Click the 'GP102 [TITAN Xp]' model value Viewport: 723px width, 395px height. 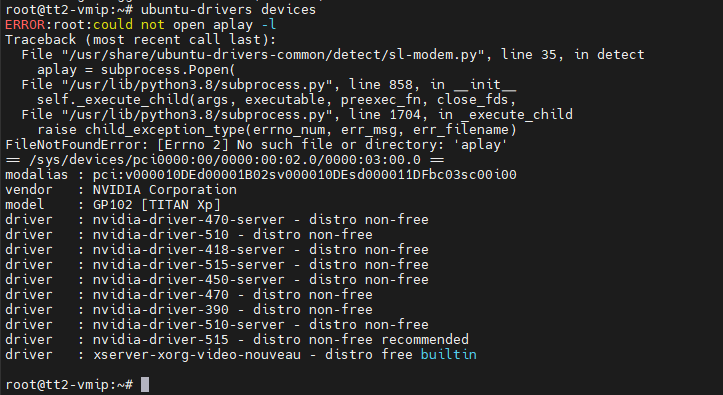(x=157, y=205)
